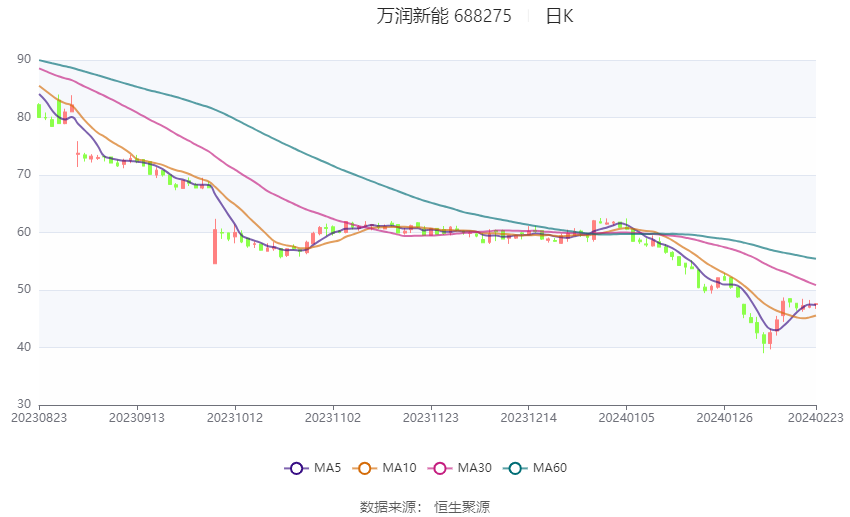850x517 pixels.
Task: Click the x-axis date label 20240126
Action: click(725, 418)
